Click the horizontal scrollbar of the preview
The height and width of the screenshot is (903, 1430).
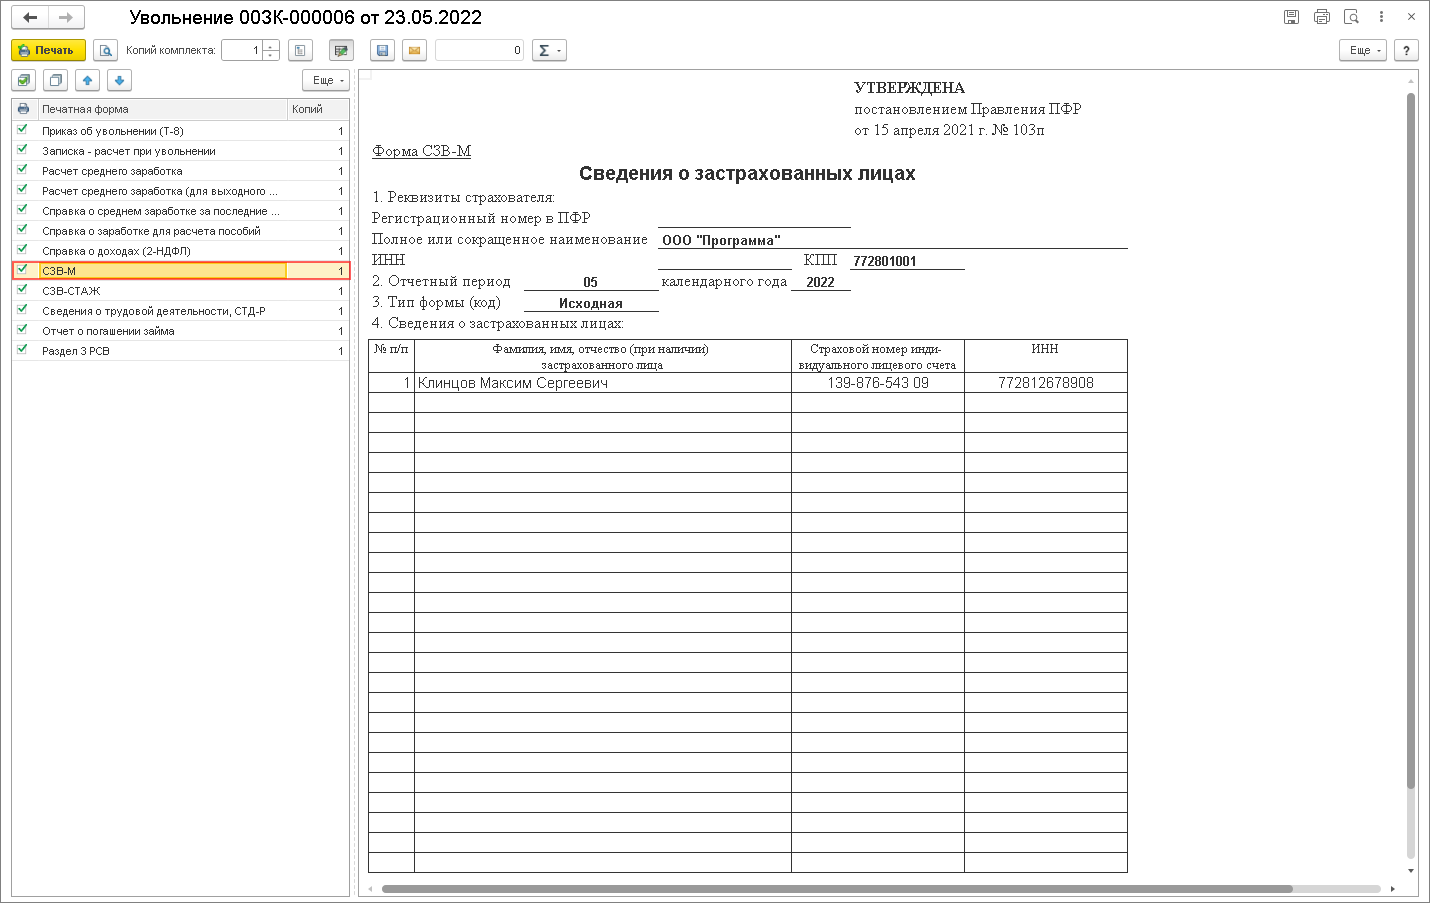[837, 889]
